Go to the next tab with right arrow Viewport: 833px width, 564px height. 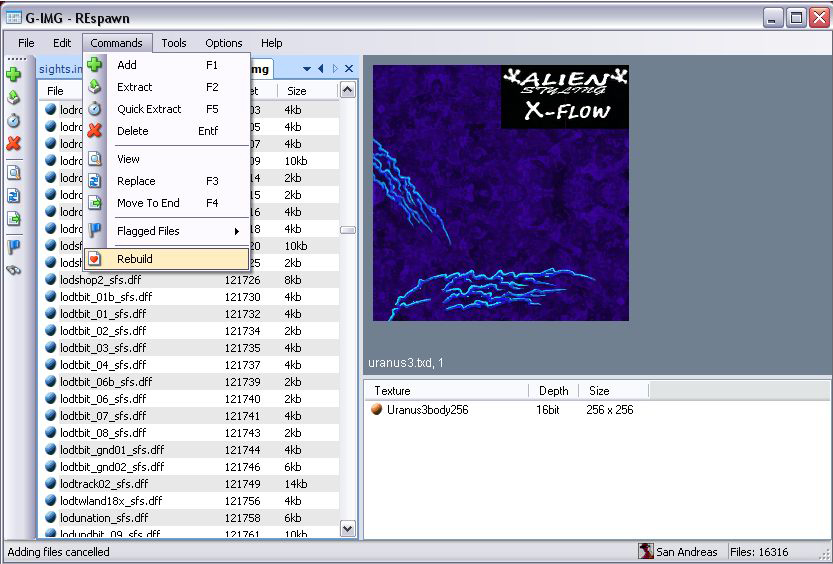point(335,69)
